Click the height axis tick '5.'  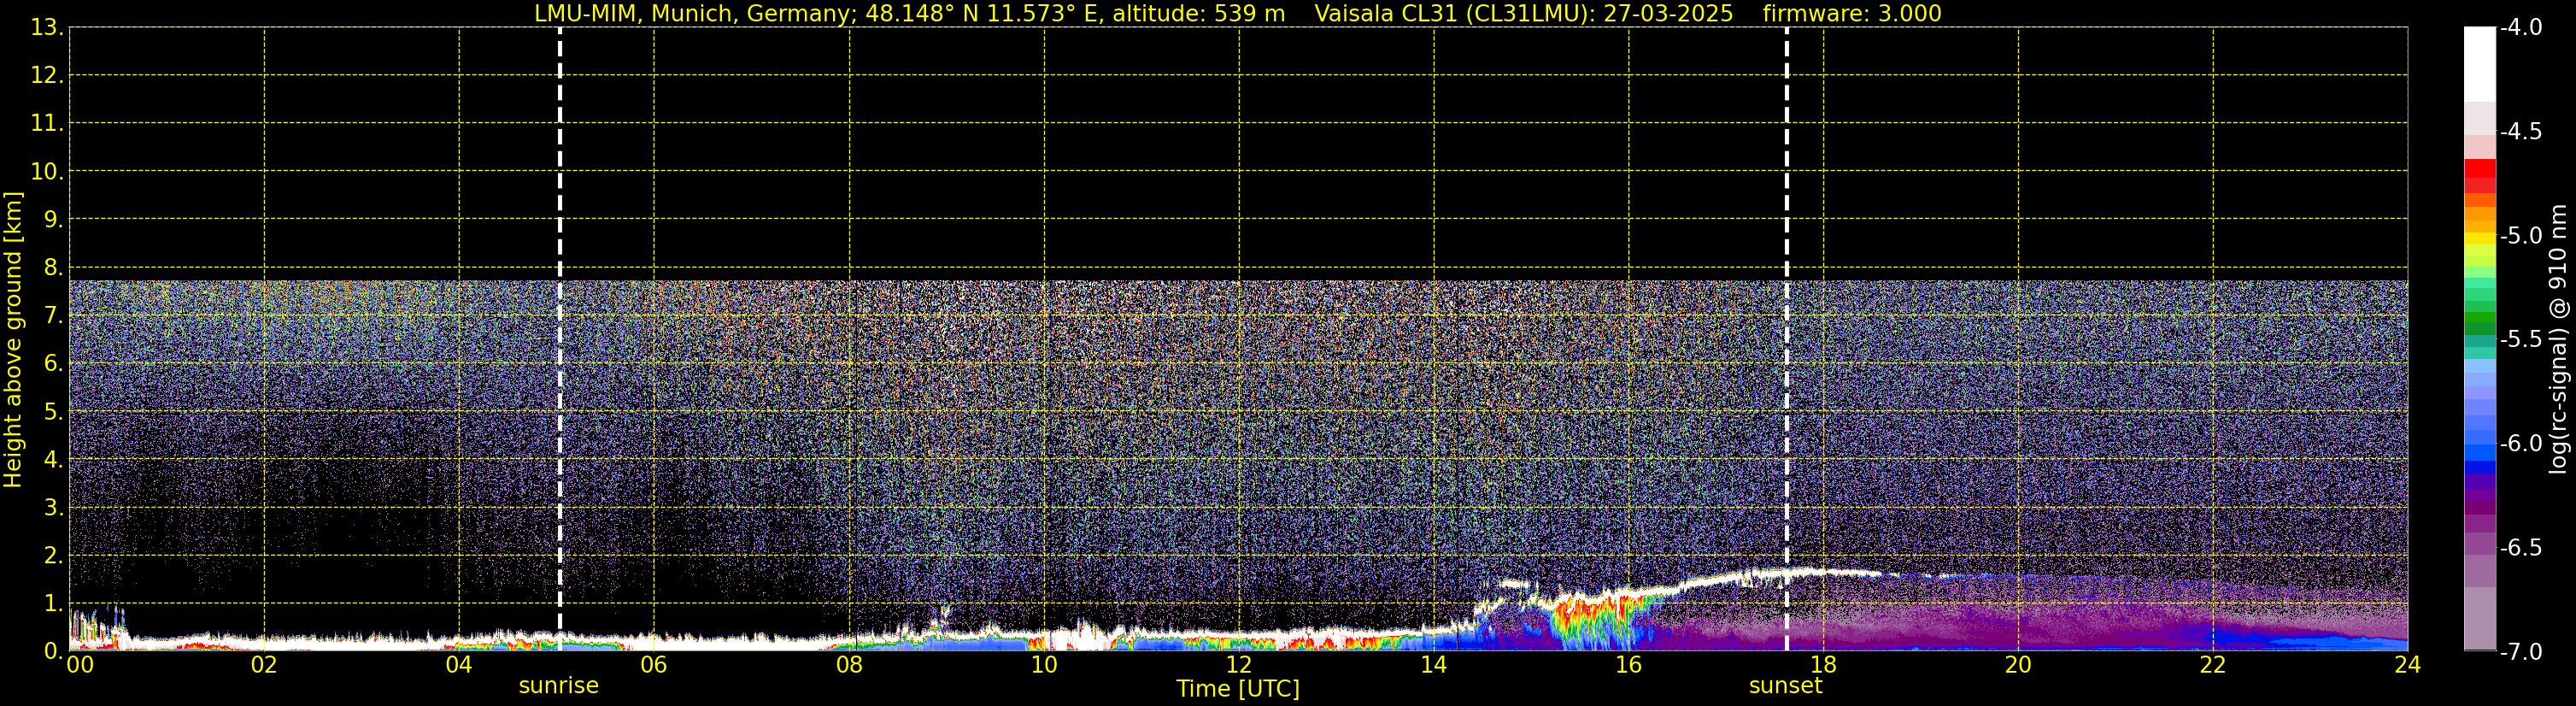53,411
